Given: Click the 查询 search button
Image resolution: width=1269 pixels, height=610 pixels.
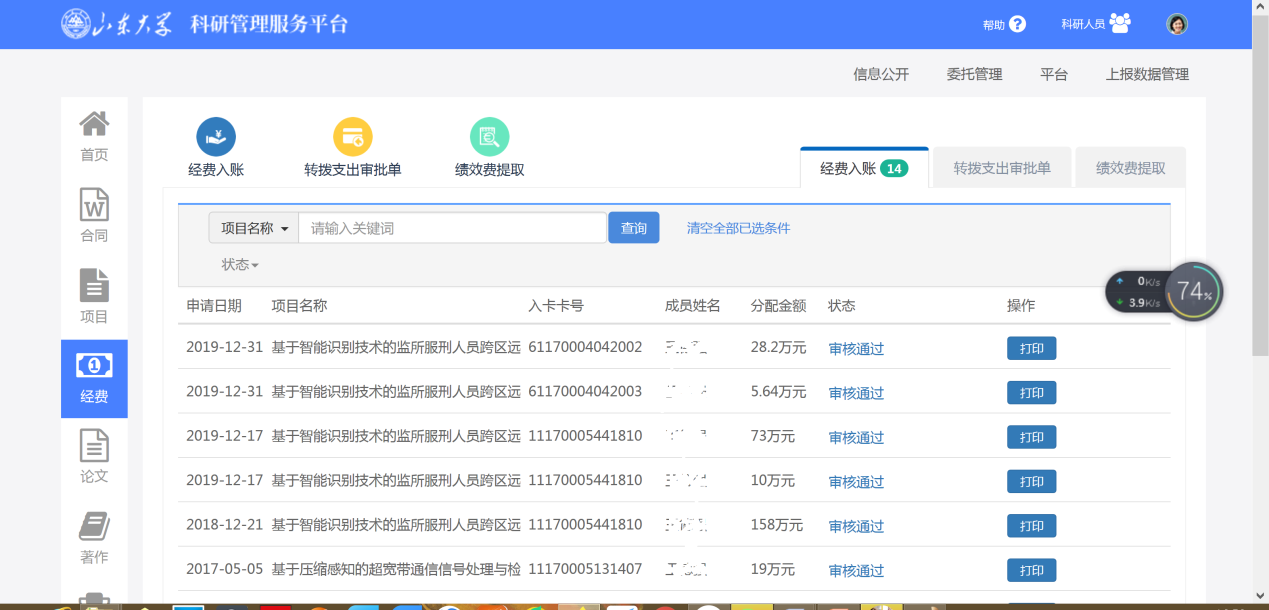Looking at the screenshot, I should point(633,228).
